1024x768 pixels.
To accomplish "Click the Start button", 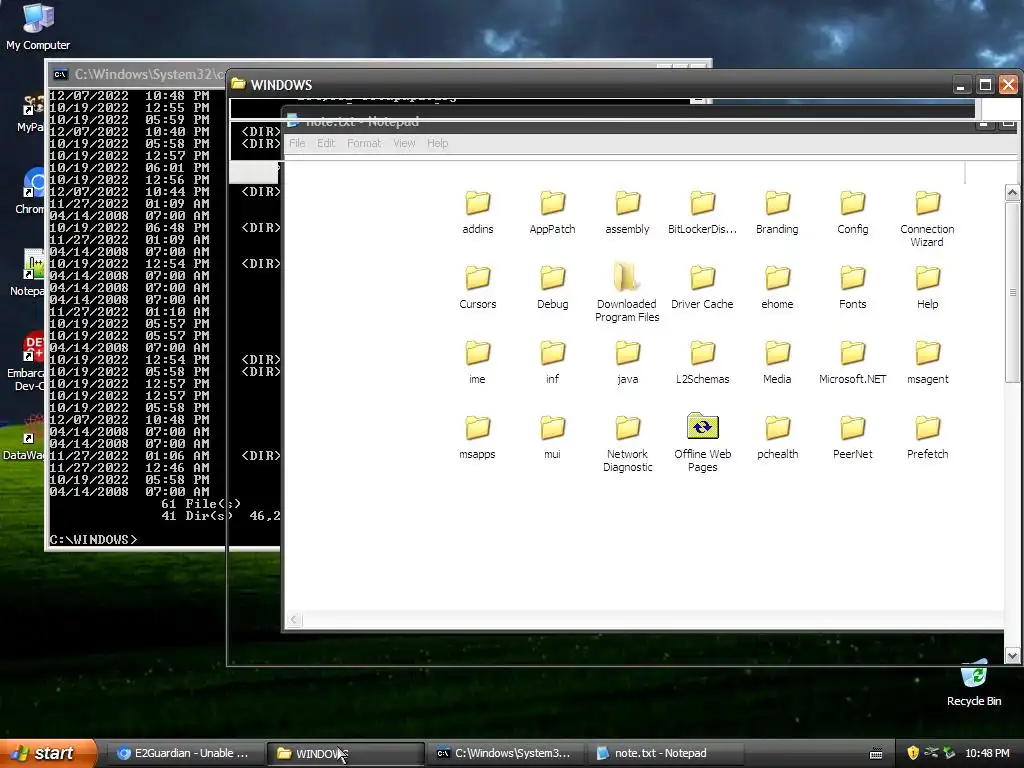I will (48, 753).
